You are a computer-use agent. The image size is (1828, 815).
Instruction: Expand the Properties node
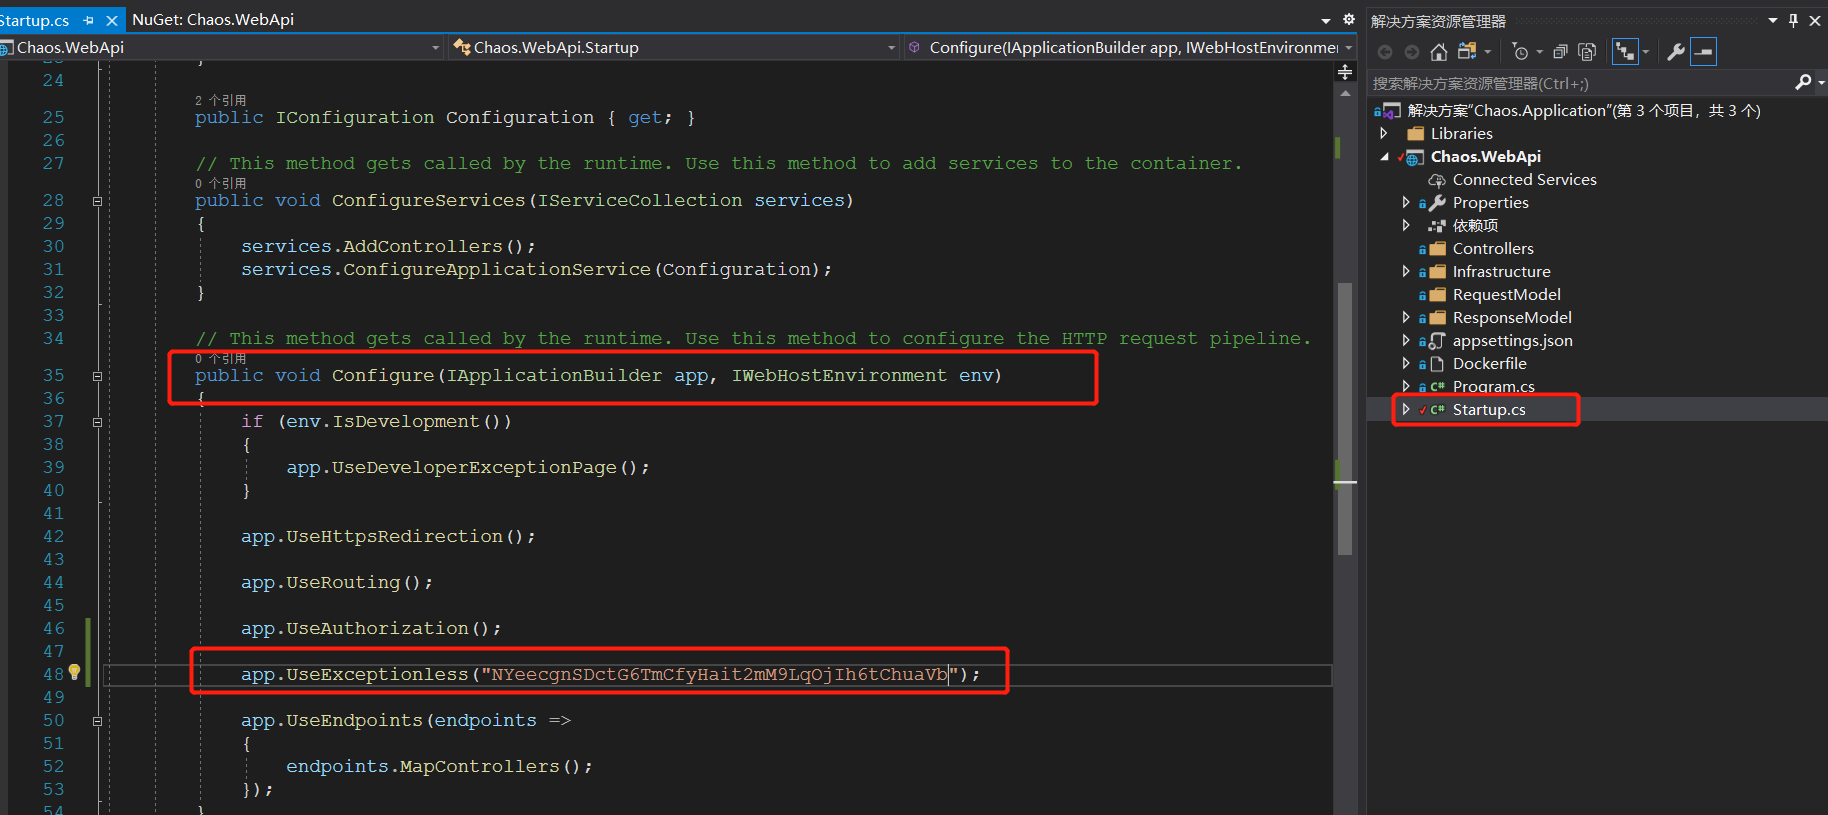click(1406, 203)
